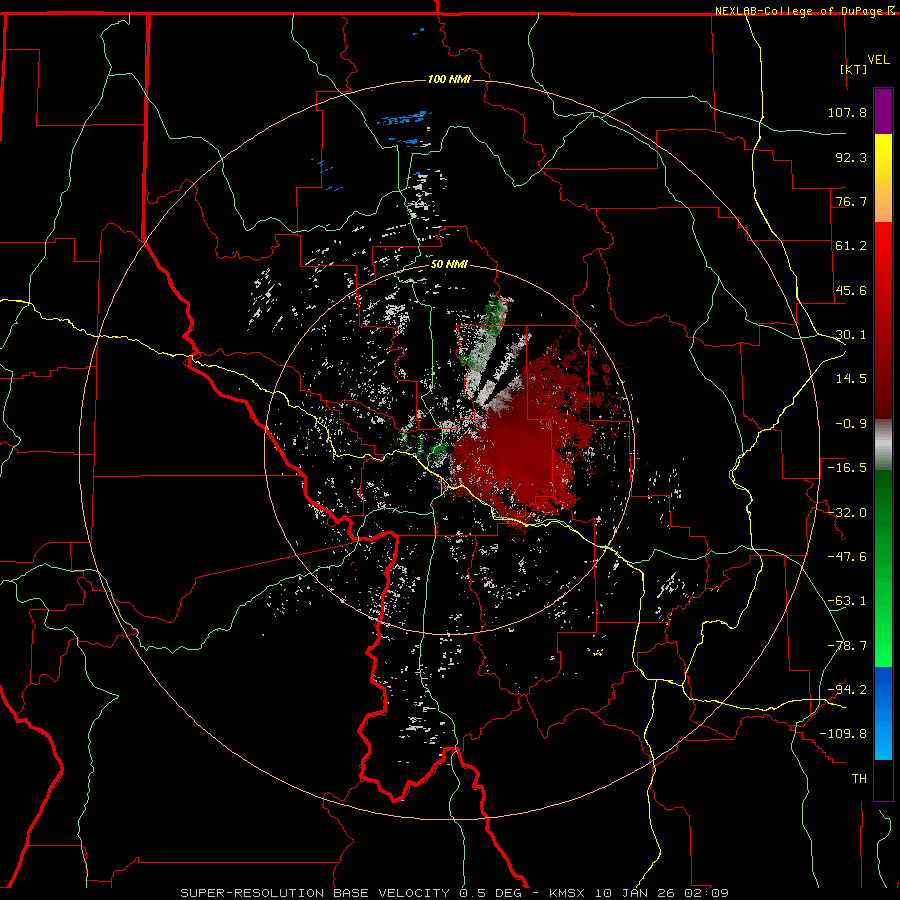Click the -94.2 velocity scale value

click(x=847, y=690)
